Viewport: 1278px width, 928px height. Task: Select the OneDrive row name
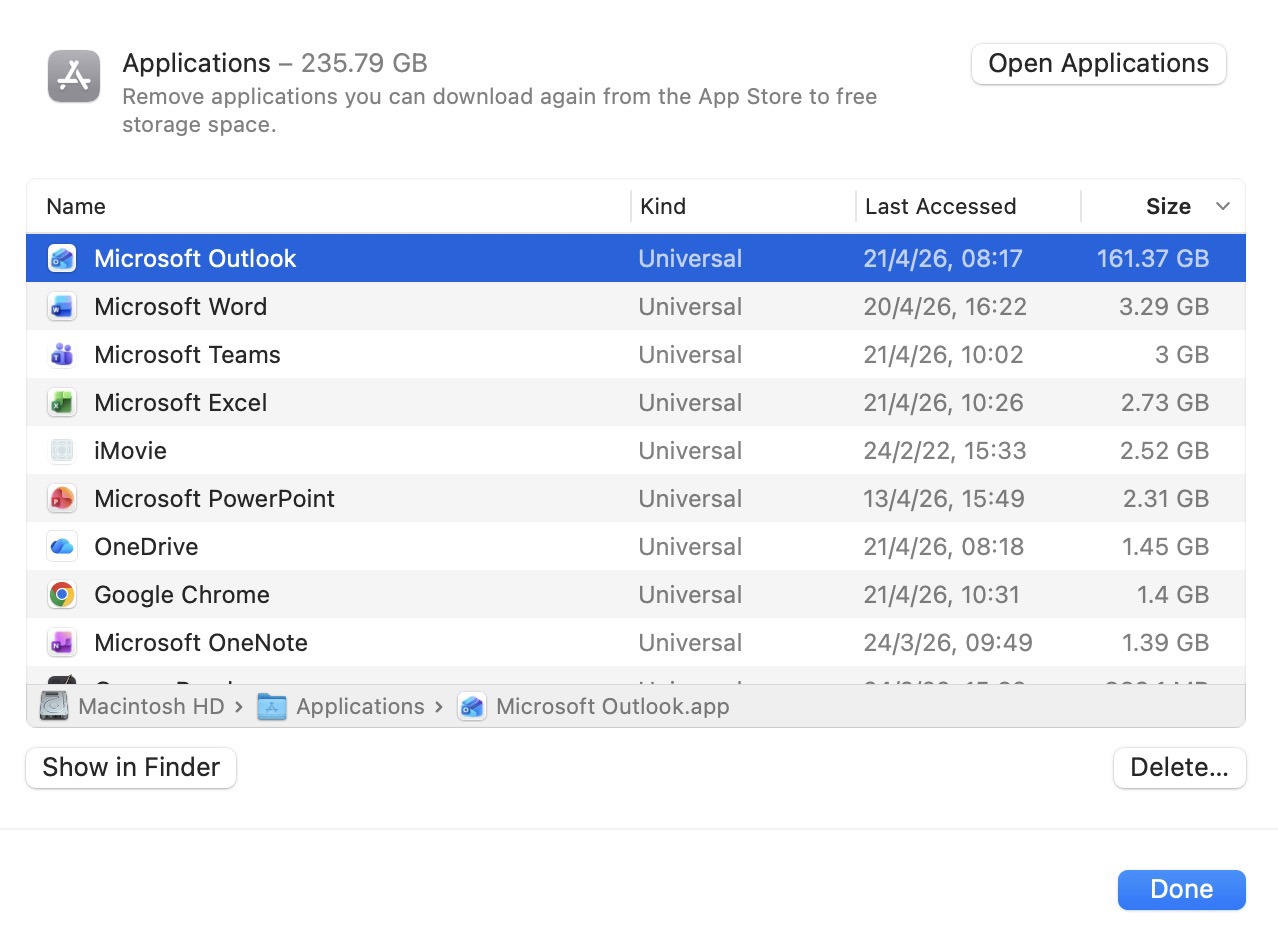point(146,546)
